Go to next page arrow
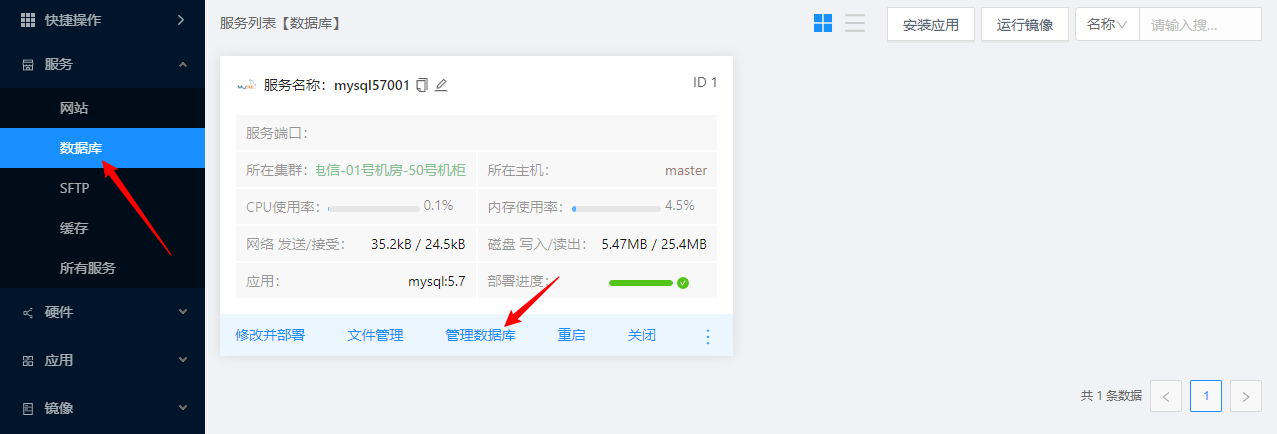Screen dimensions: 1277x434 pos(1245,396)
